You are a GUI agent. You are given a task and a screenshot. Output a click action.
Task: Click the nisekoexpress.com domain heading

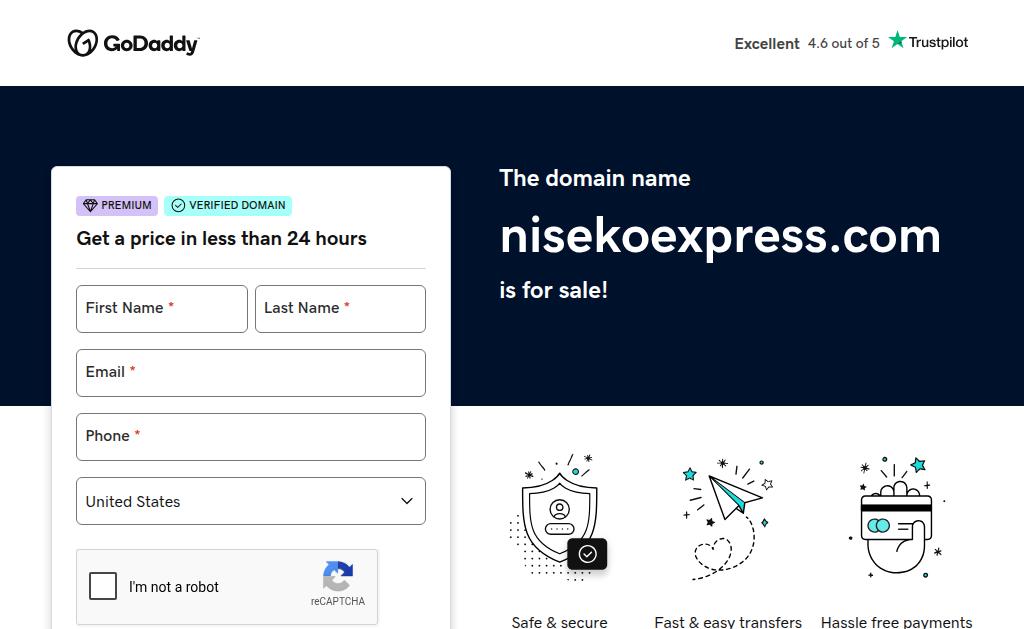point(720,236)
